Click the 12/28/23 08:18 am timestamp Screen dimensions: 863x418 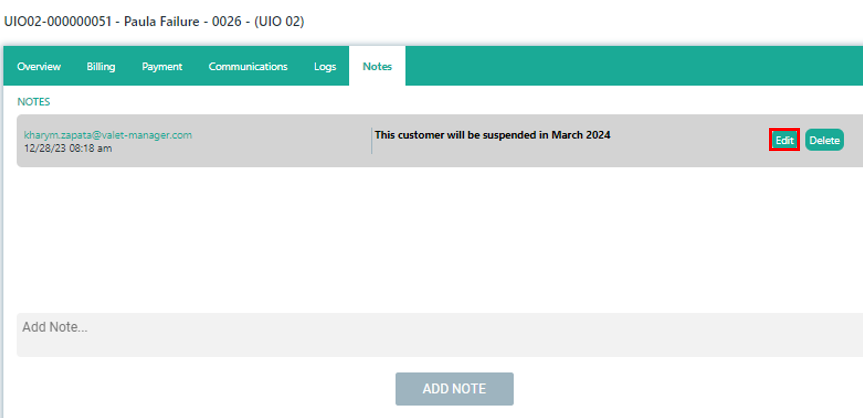coord(68,148)
